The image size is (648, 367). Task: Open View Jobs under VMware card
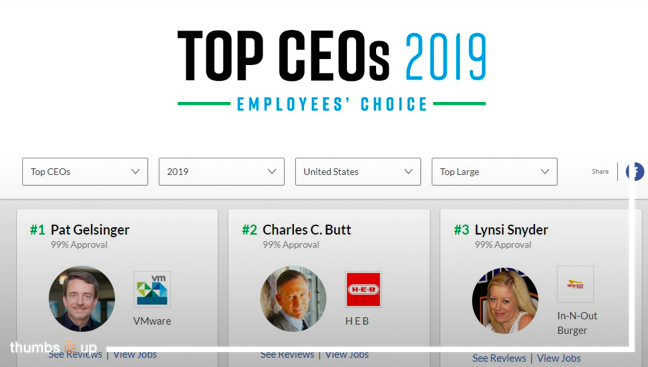click(x=135, y=354)
